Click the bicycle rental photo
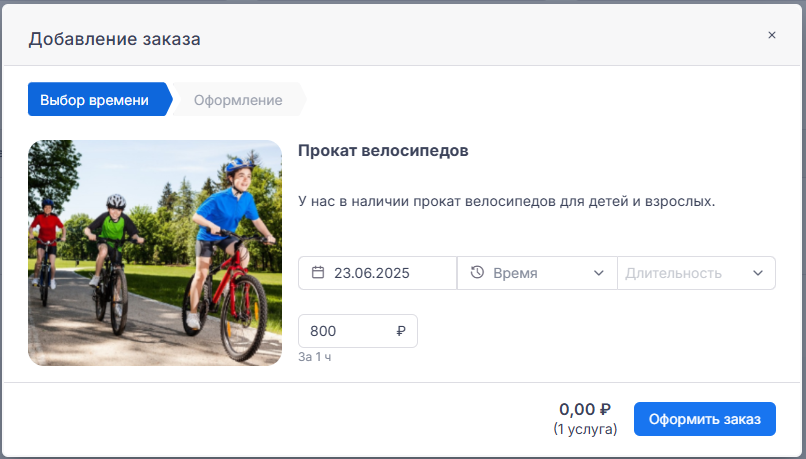The width and height of the screenshot is (806, 459). (x=155, y=253)
